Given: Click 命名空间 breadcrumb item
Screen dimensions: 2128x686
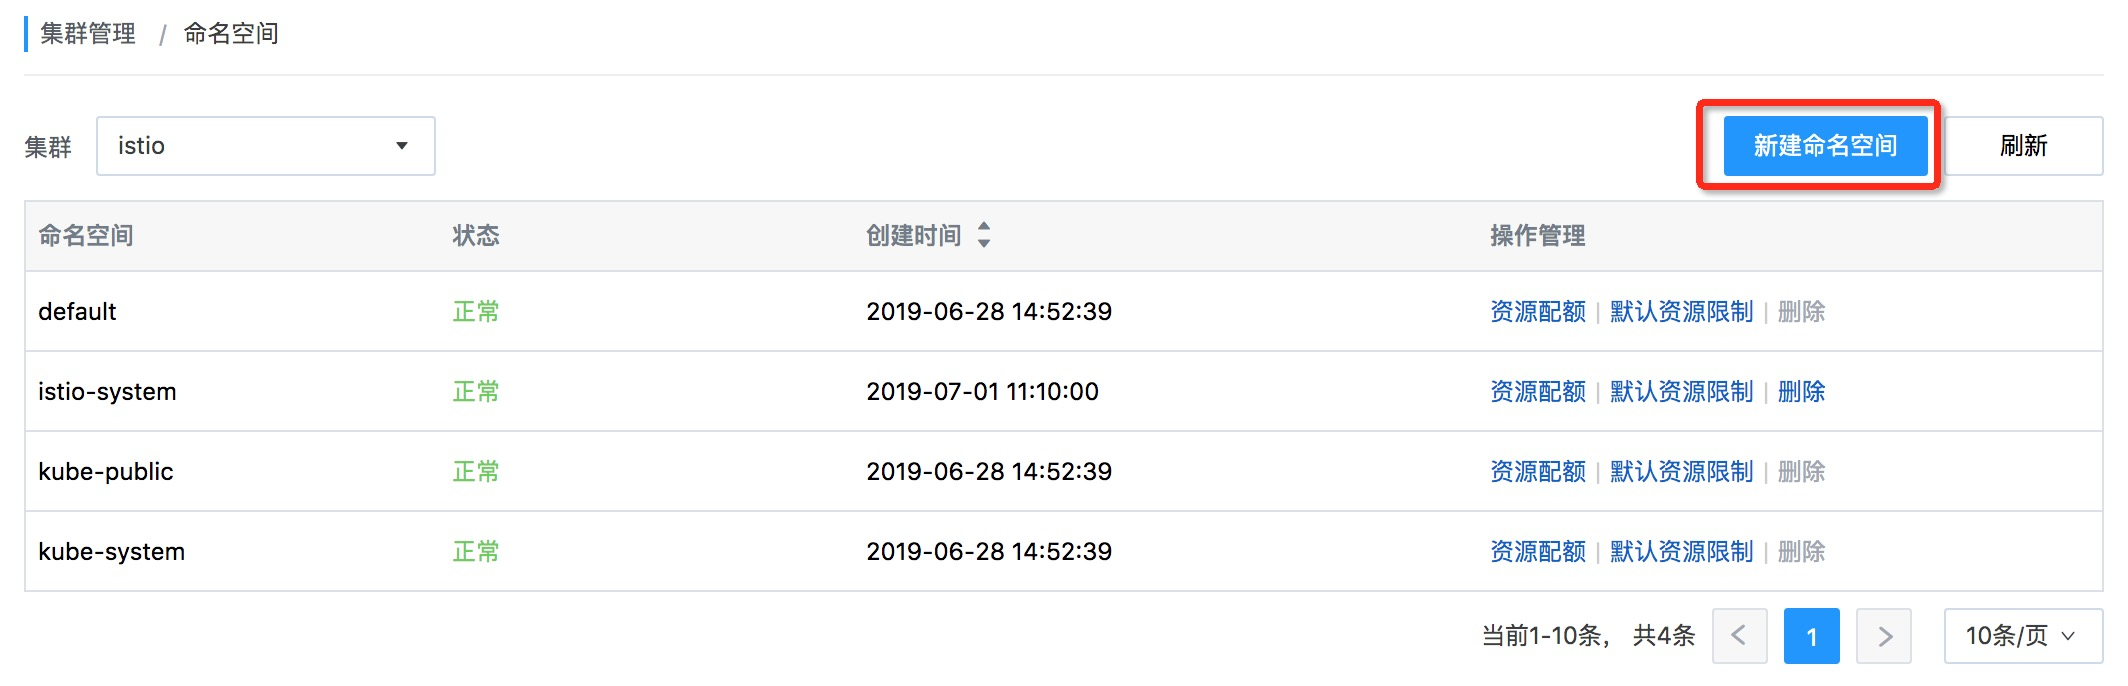Looking at the screenshot, I should 231,34.
